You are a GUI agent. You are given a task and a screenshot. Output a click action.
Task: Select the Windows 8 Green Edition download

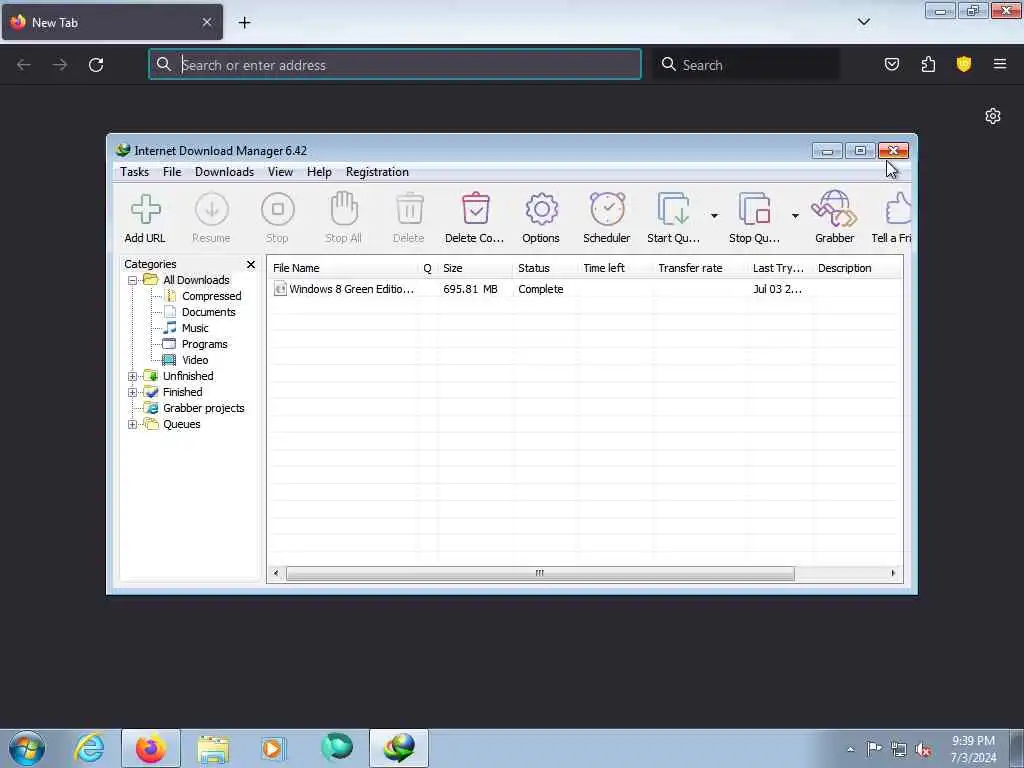coord(351,289)
